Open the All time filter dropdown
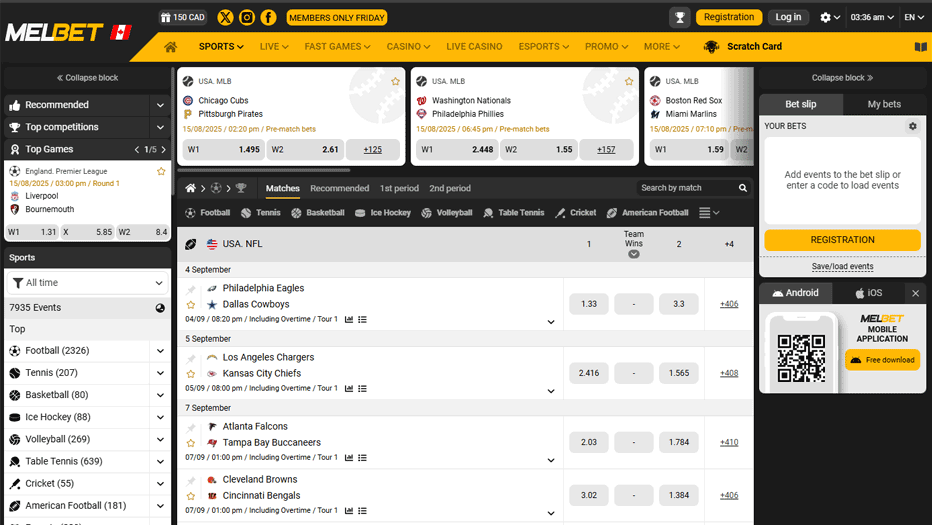Screen dimensions: 932x525 (x=87, y=283)
